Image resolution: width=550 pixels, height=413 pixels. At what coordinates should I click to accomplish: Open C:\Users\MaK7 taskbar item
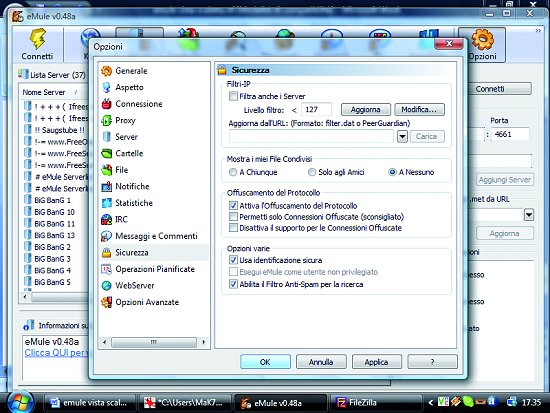pos(185,402)
